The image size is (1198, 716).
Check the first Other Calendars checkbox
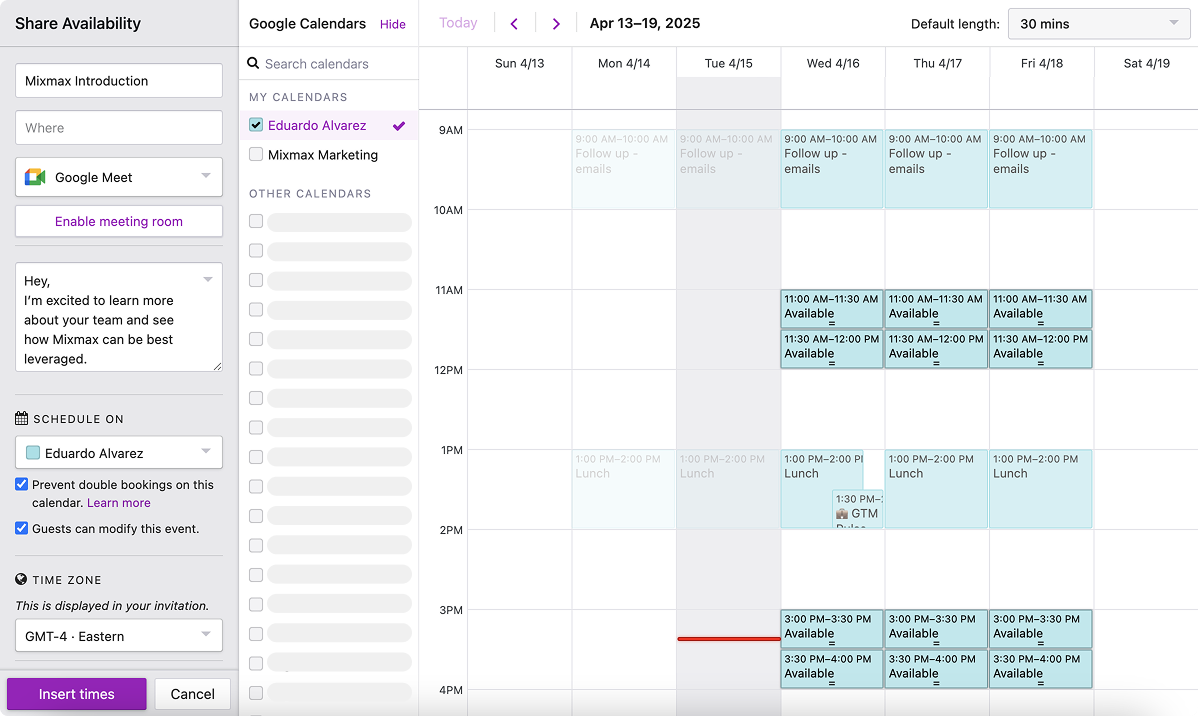(x=256, y=222)
